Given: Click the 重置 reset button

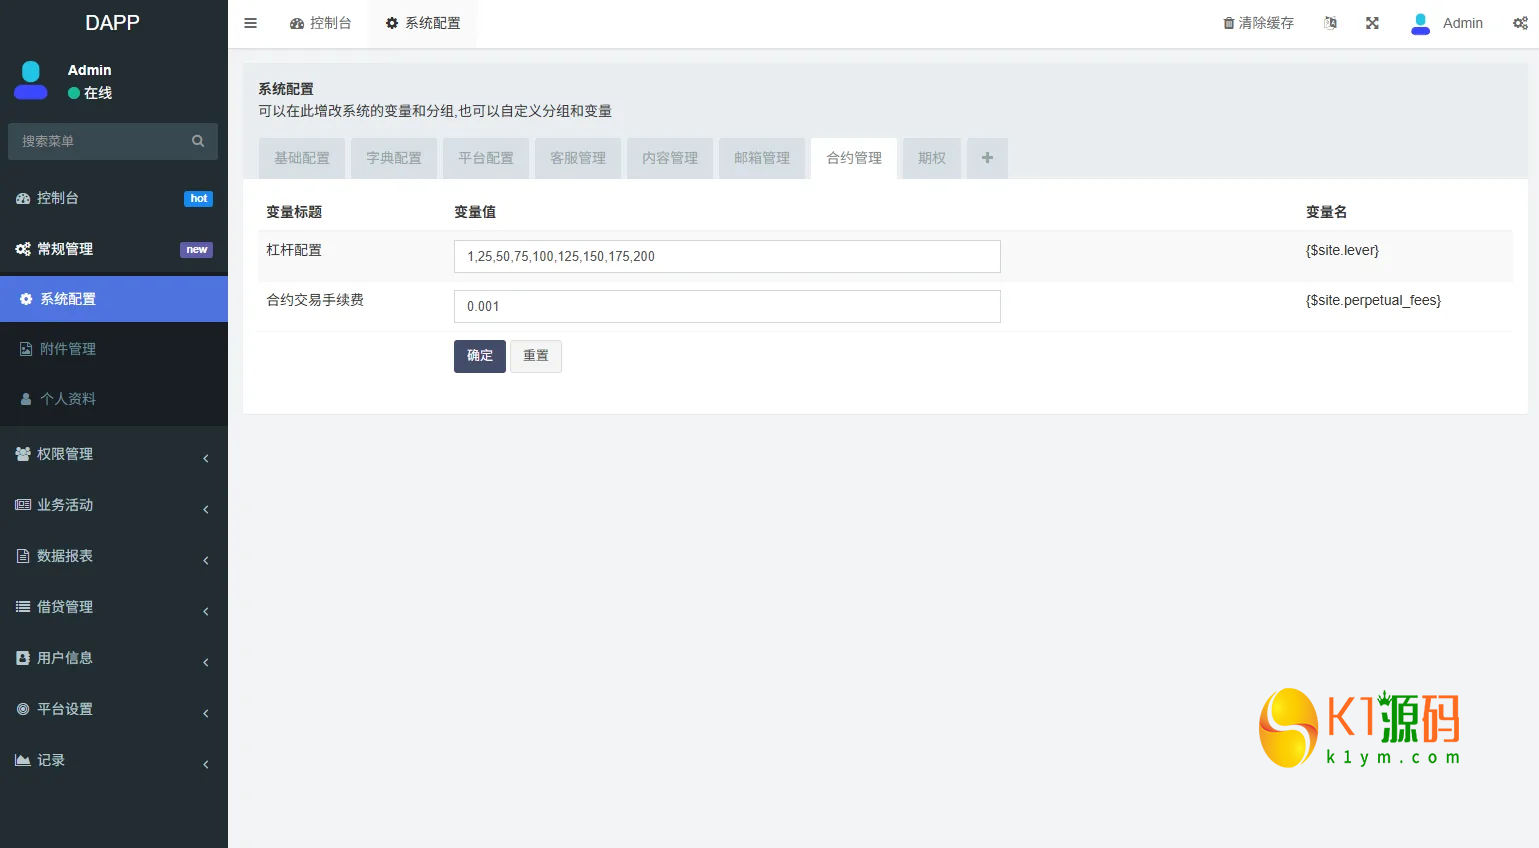Looking at the screenshot, I should [536, 356].
